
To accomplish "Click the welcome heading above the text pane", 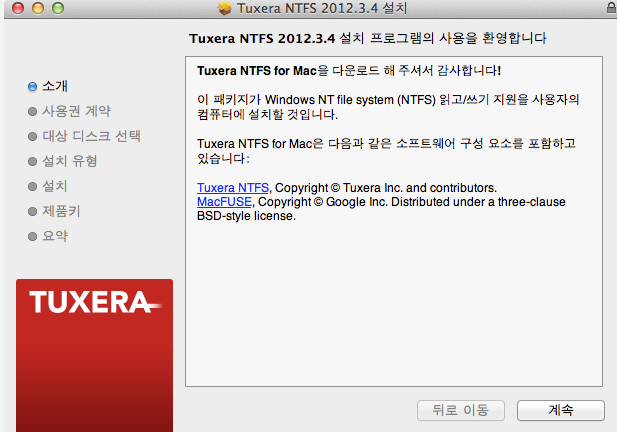I will tap(368, 39).
